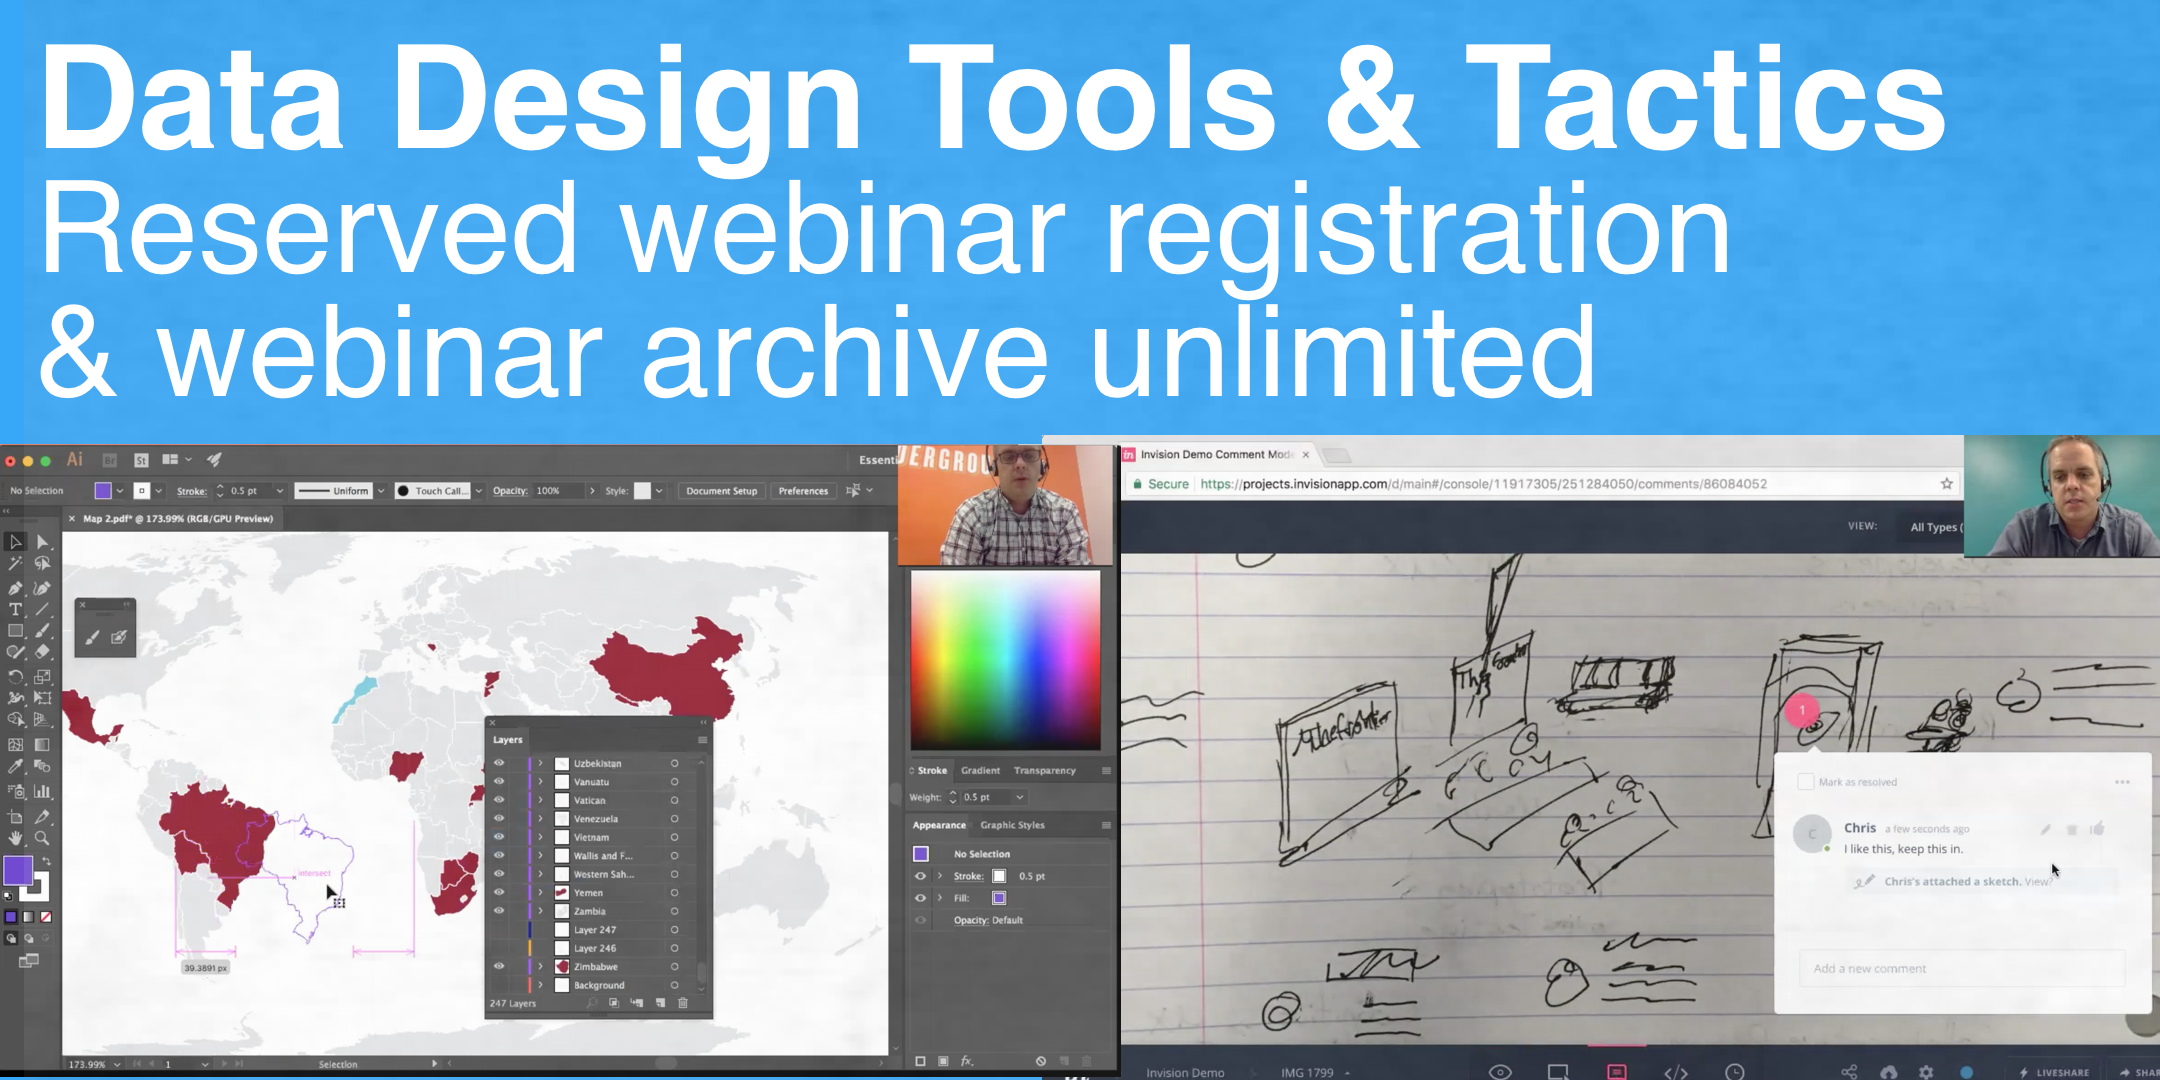Viewport: 2160px width, 1080px height.
Task: Click the like thumbs-up on Chris's comment
Action: pos(2097,829)
